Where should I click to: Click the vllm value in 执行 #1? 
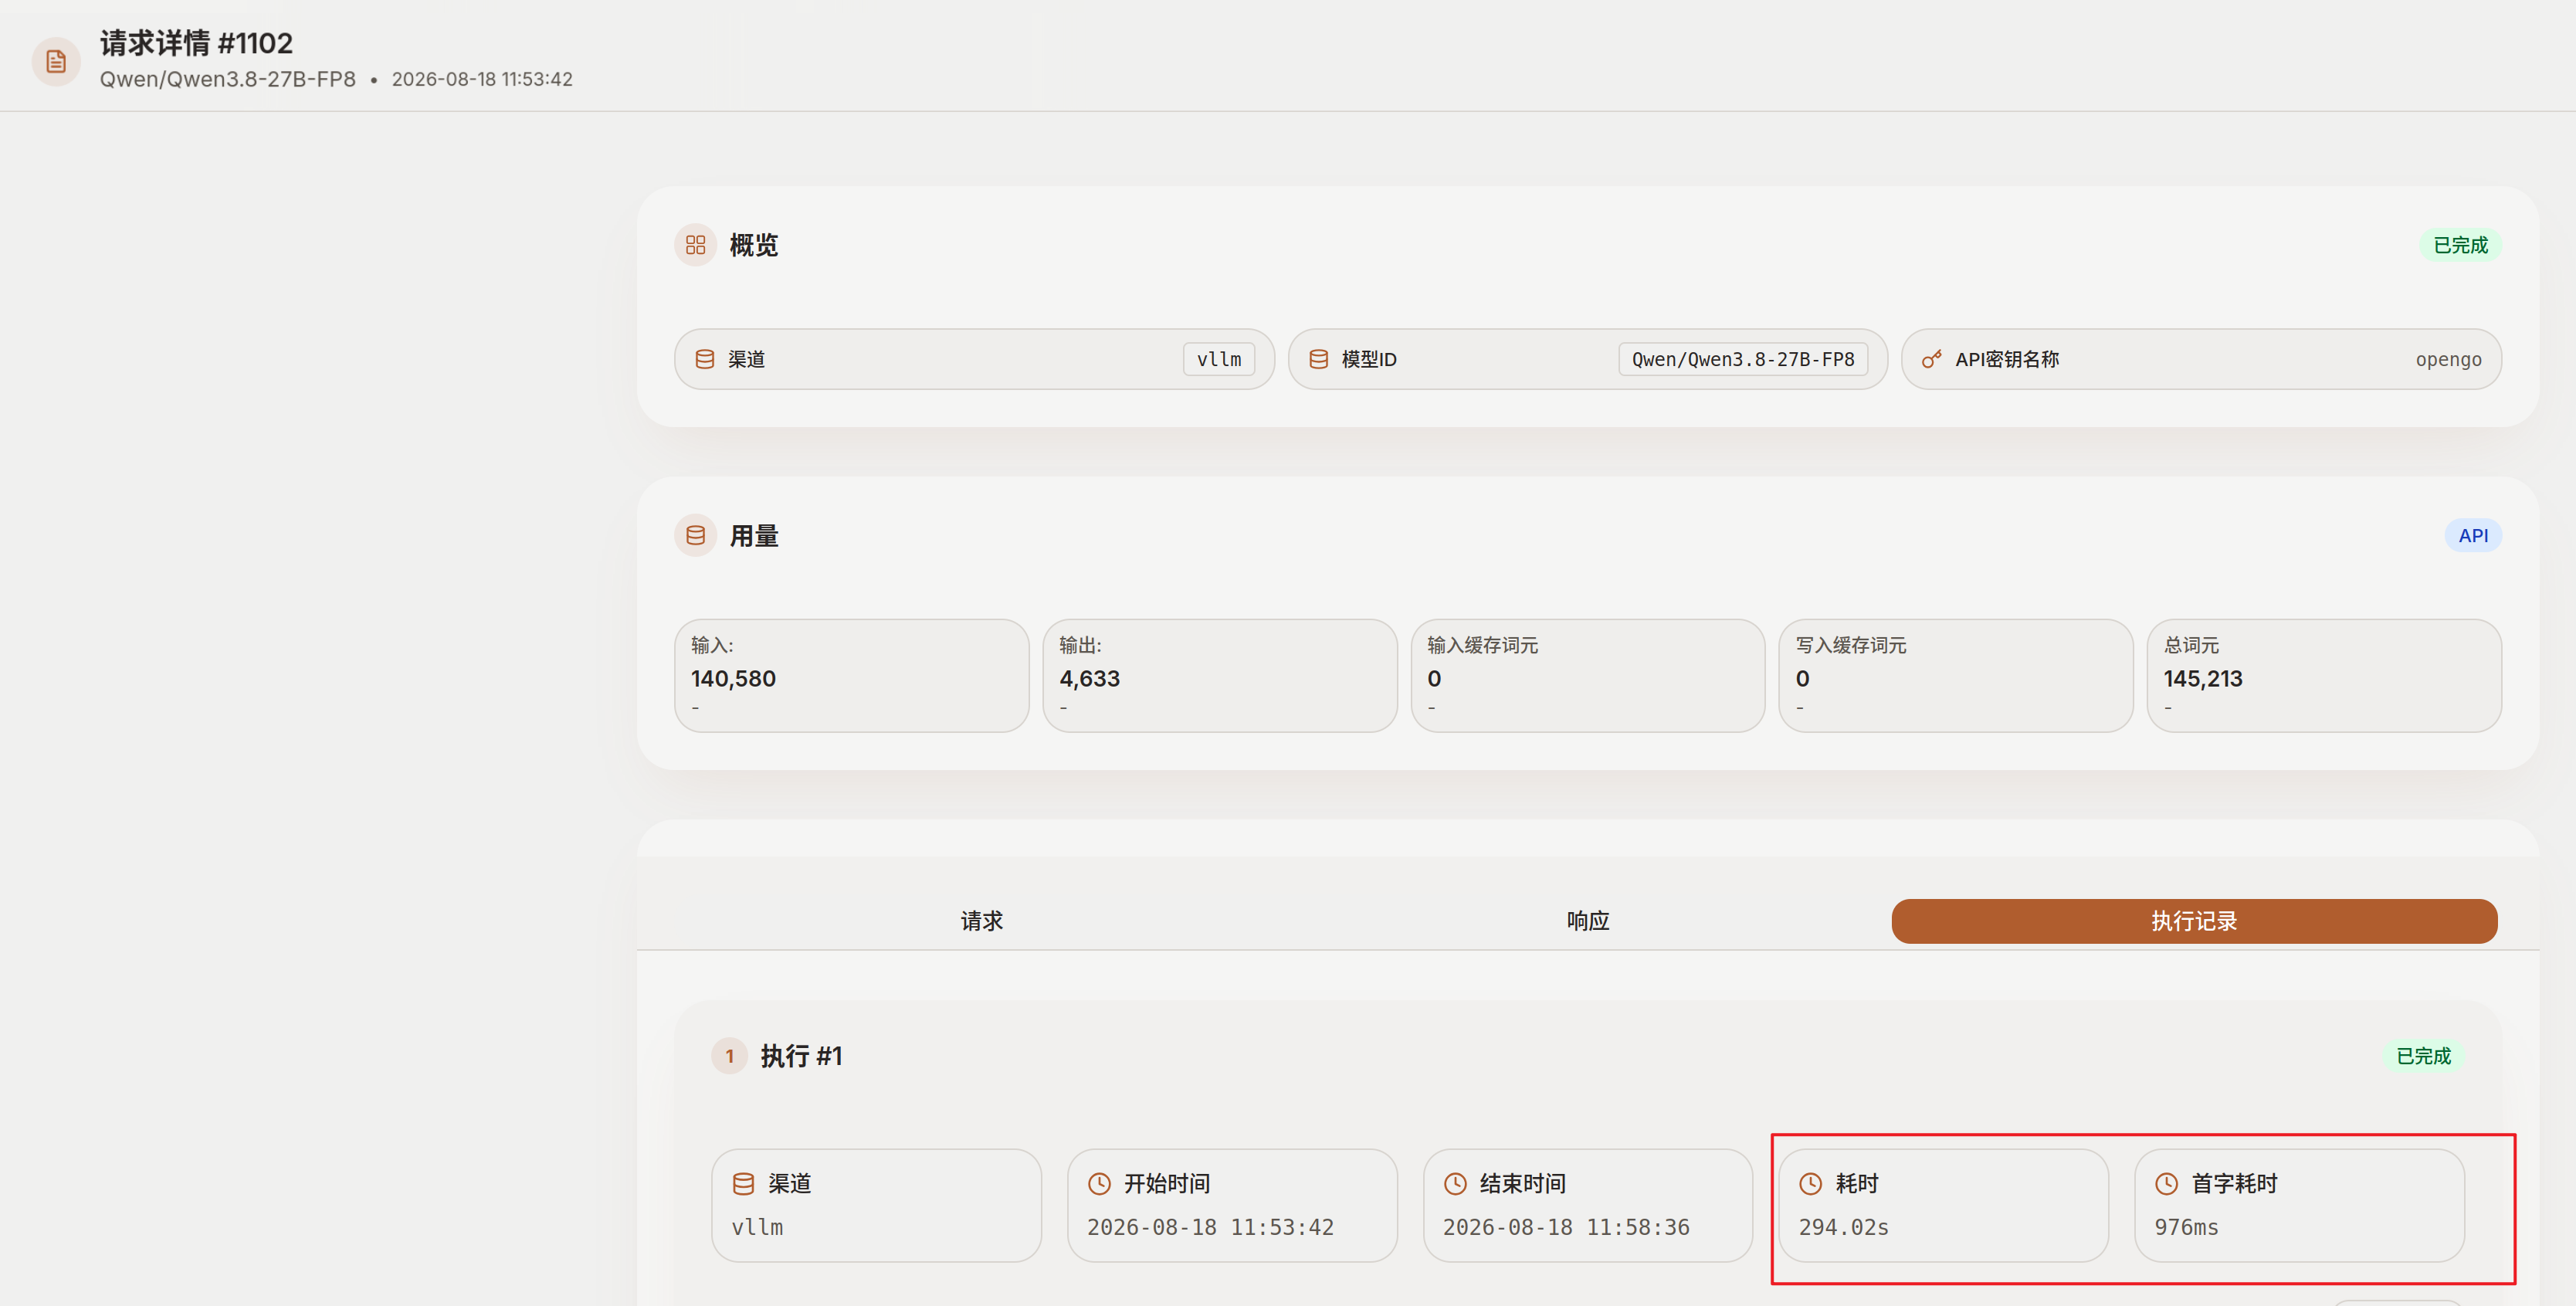click(757, 1227)
